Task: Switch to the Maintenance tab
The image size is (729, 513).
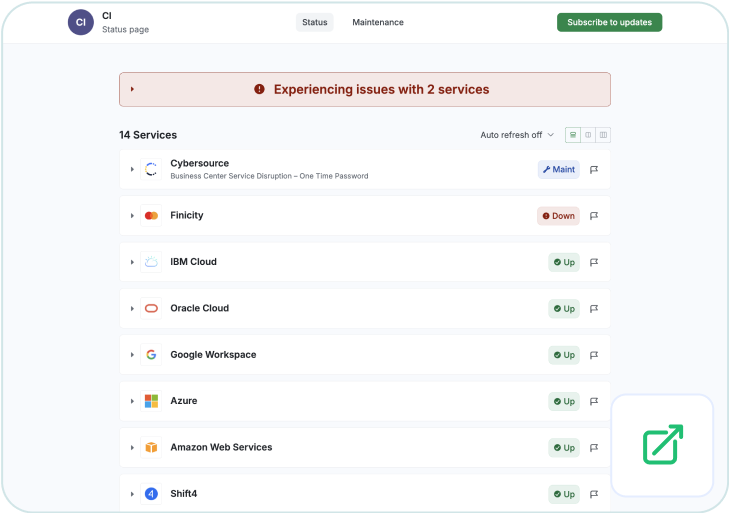Action: point(378,22)
